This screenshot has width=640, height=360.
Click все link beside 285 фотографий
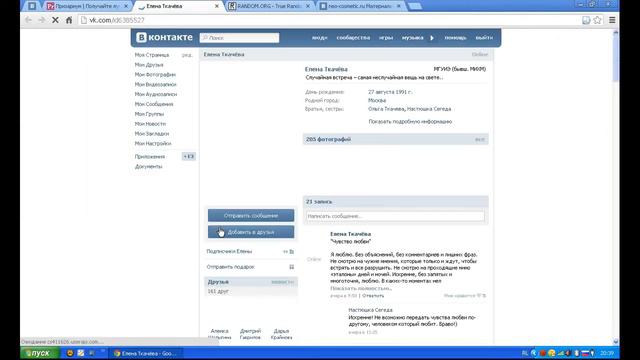pos(480,140)
